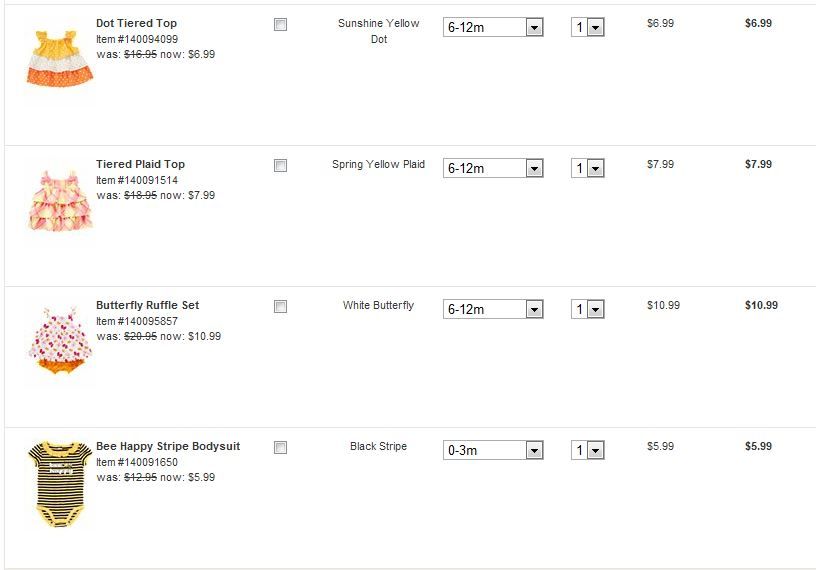Go to the Butterfly Ruffle Set product page
Screen dimensions: 816x570
[x=147, y=305]
